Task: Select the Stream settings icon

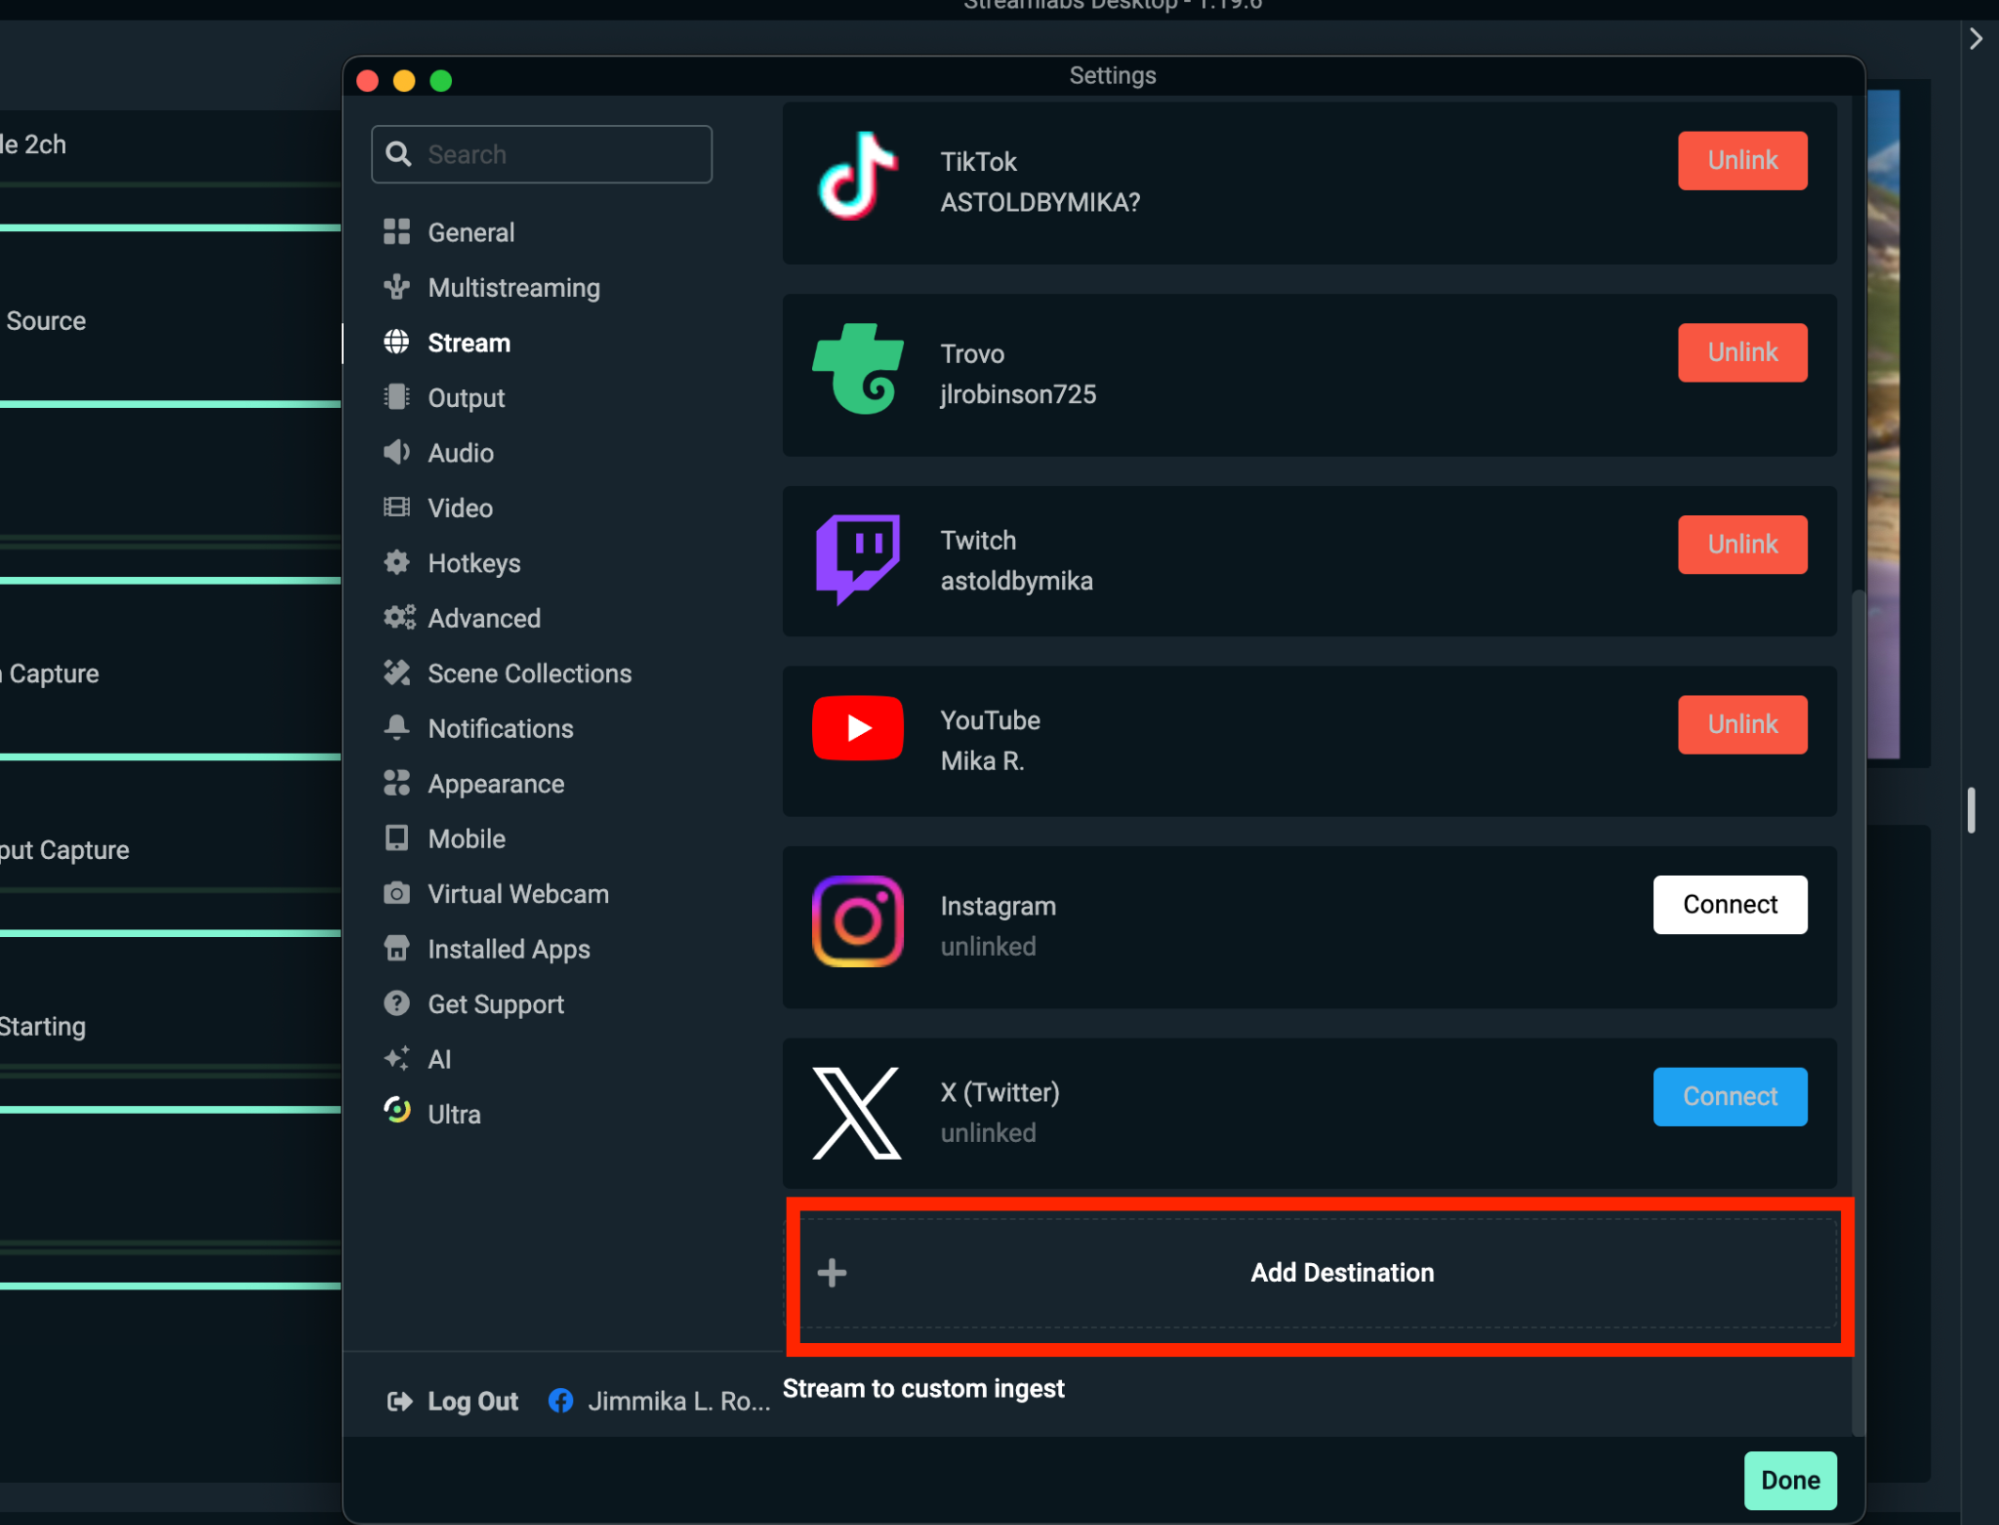Action: click(397, 342)
